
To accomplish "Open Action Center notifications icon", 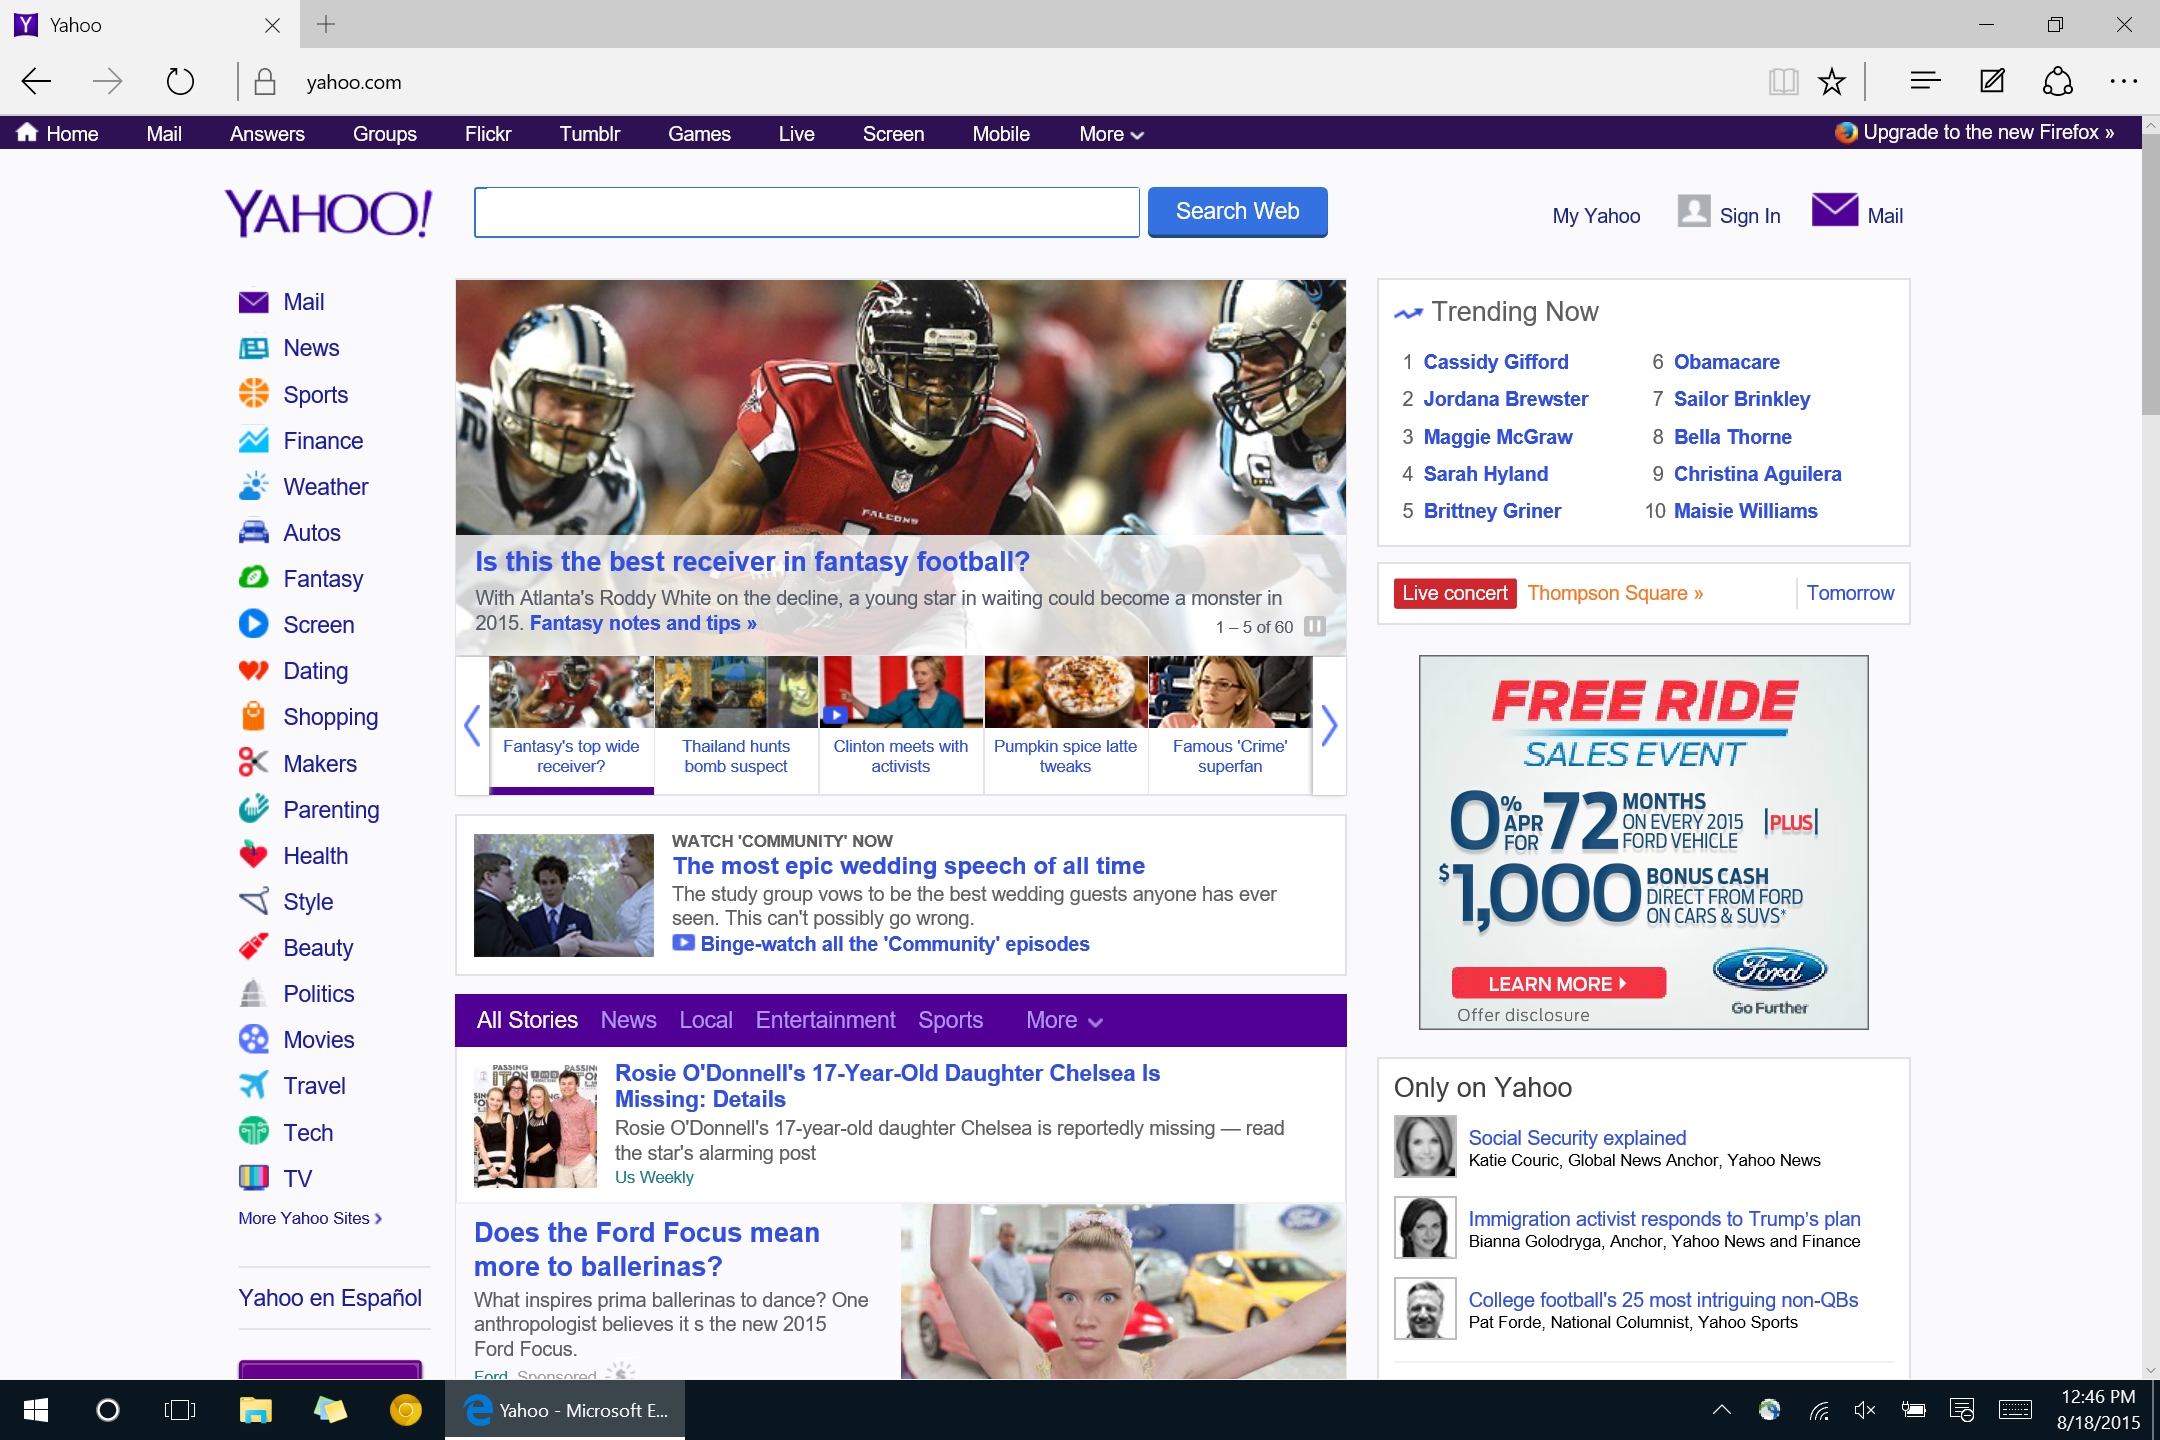I will [x=1962, y=1410].
